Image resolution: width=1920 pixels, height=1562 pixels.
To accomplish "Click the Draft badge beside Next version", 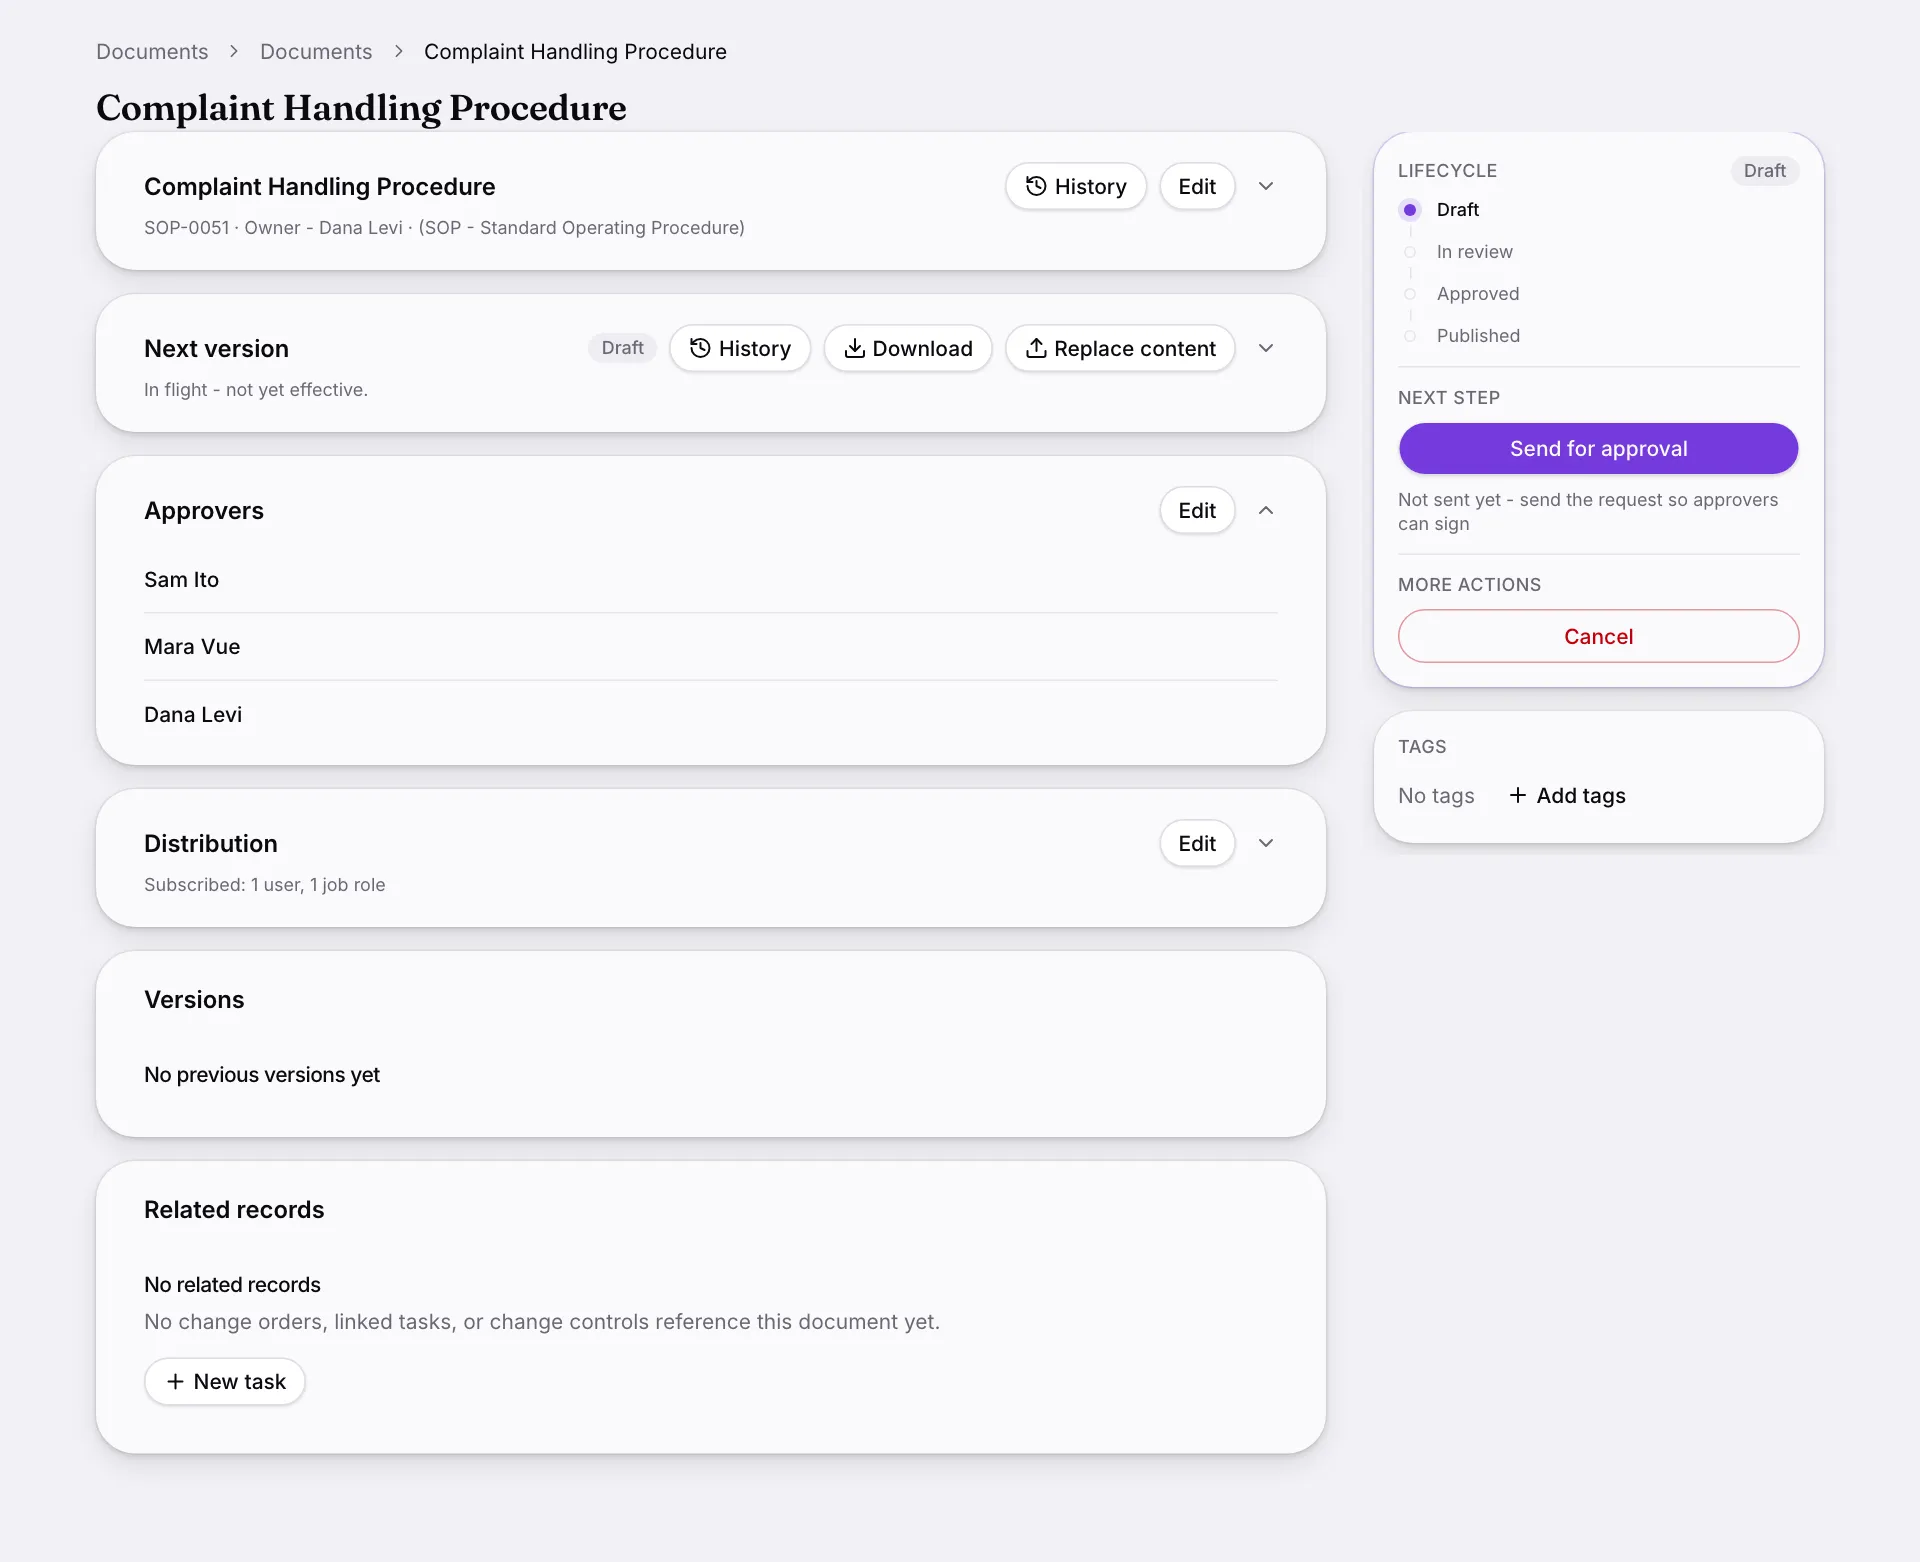I will coord(622,347).
